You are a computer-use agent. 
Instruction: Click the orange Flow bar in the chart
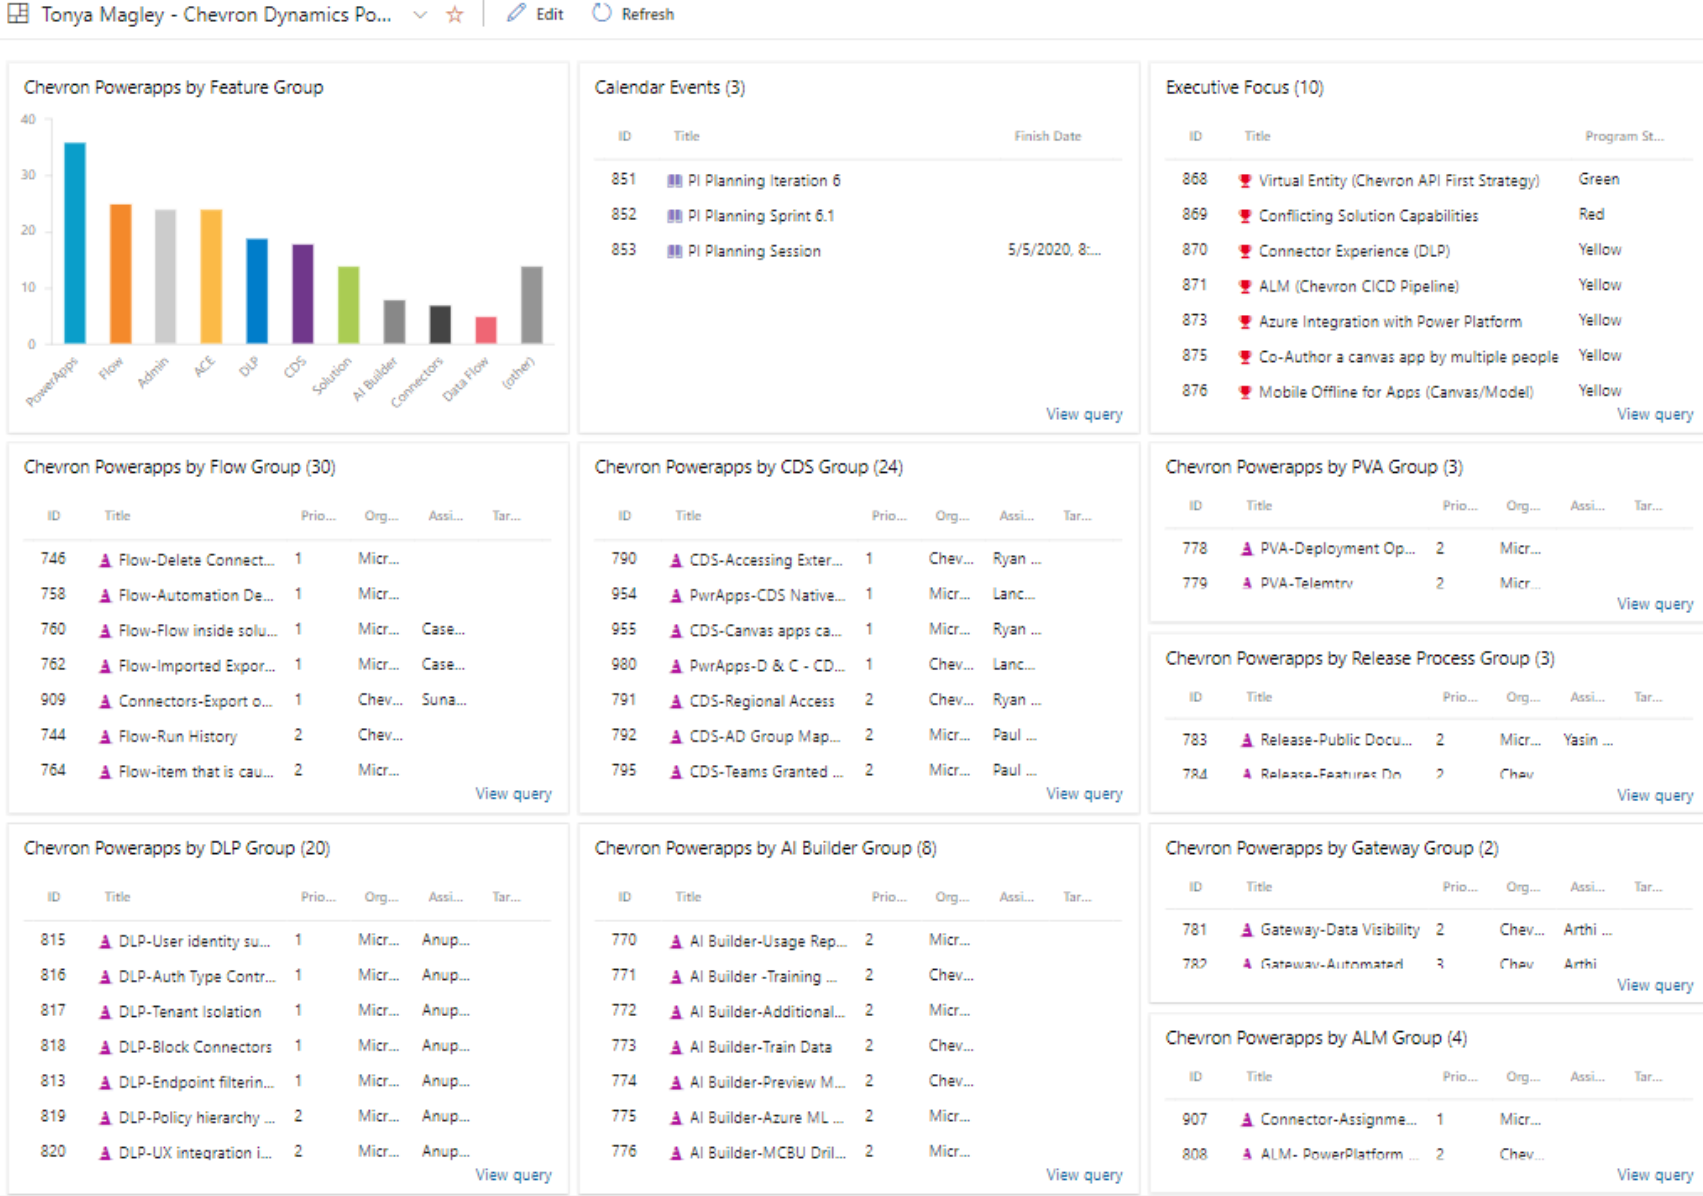(x=120, y=274)
